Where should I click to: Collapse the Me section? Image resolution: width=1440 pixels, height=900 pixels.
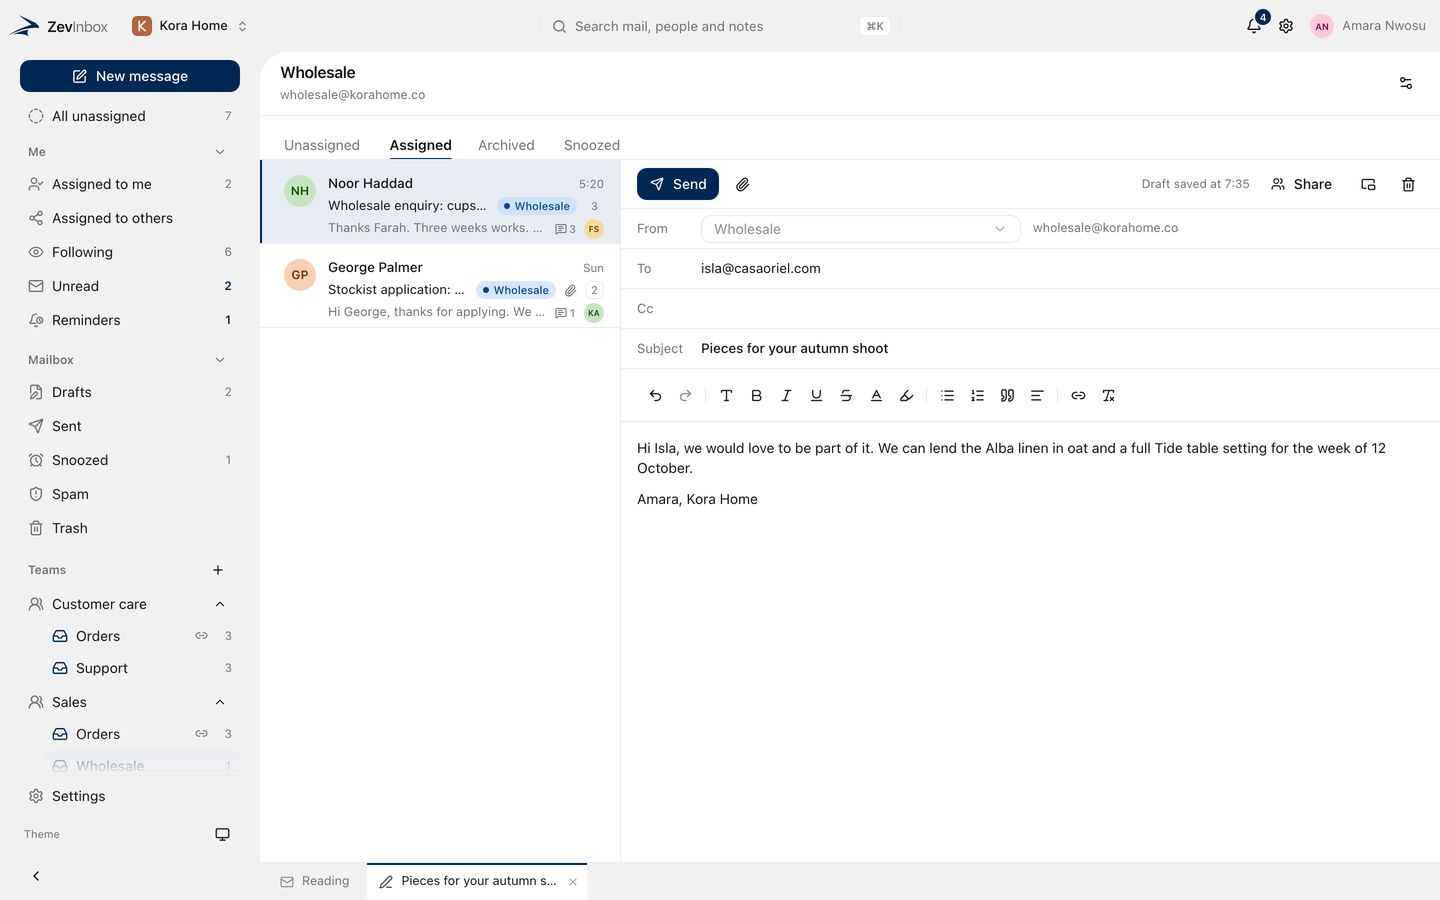[x=220, y=152]
